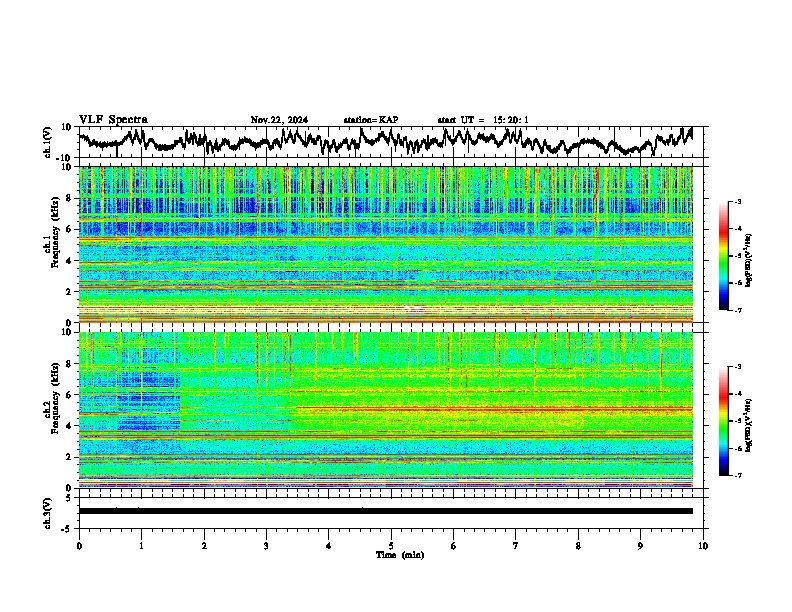Click the time axis tick '1'

point(141,546)
